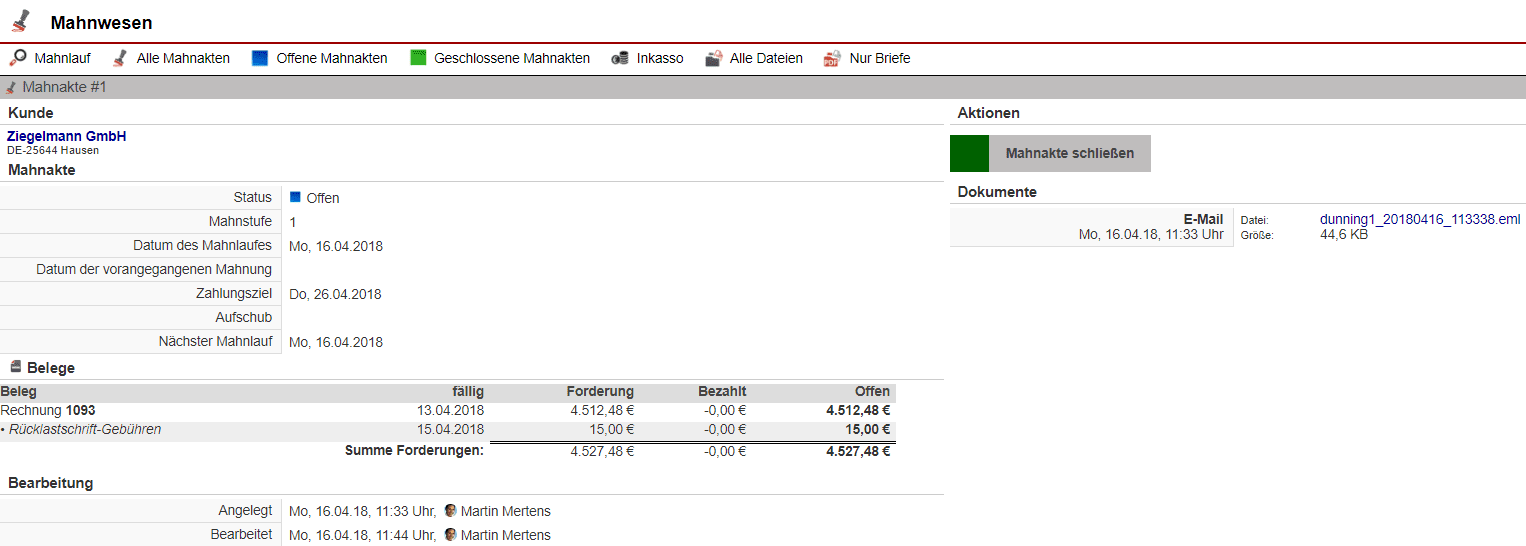Click the Inkasso coins icon
This screenshot has height=546, width=1526.
click(x=620, y=58)
